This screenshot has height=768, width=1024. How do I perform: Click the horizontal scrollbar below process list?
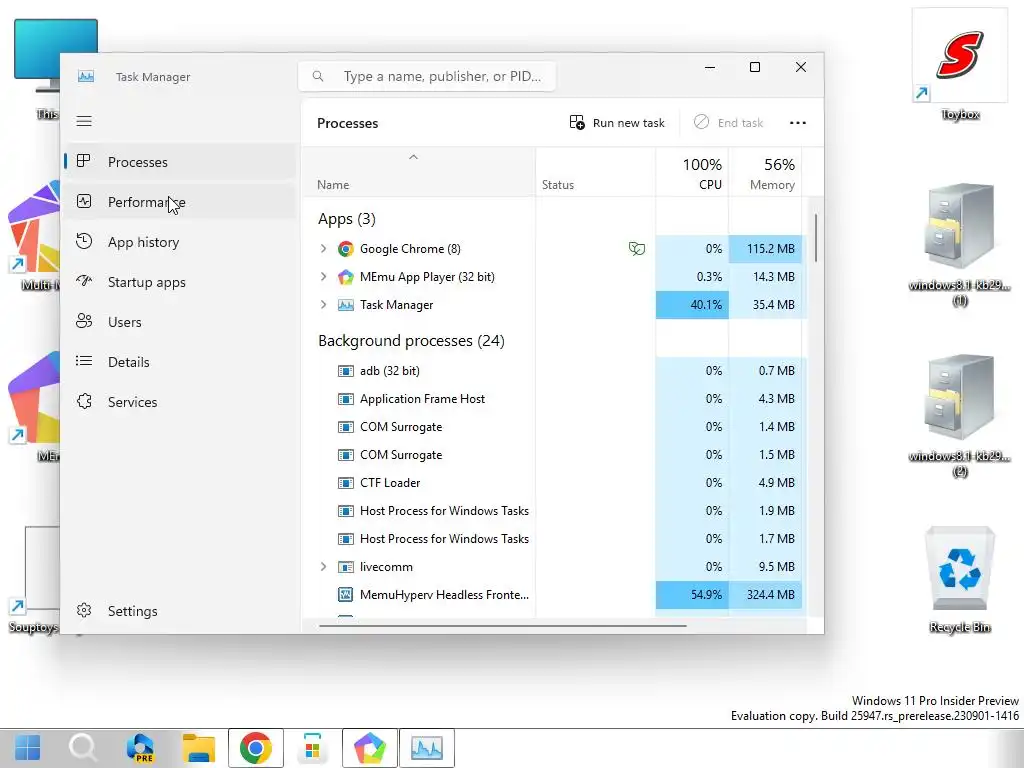[502, 626]
